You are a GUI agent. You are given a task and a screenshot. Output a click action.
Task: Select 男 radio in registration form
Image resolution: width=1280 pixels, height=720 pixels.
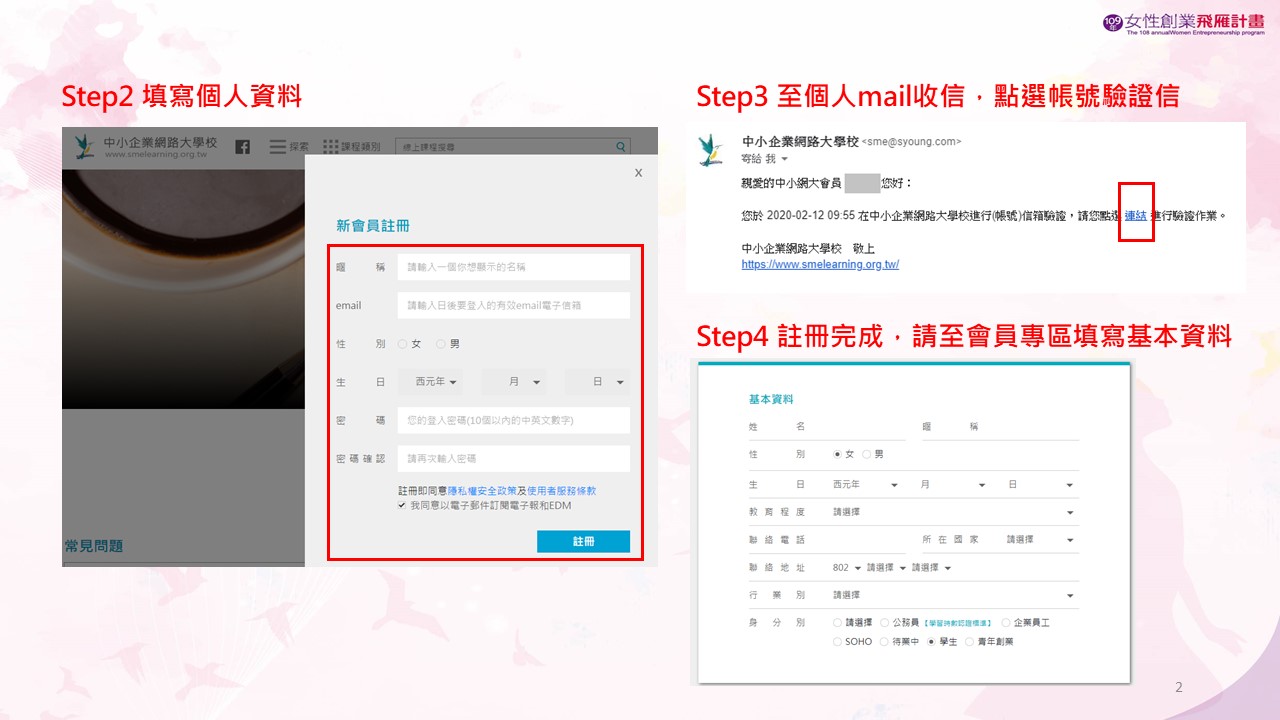(x=441, y=344)
